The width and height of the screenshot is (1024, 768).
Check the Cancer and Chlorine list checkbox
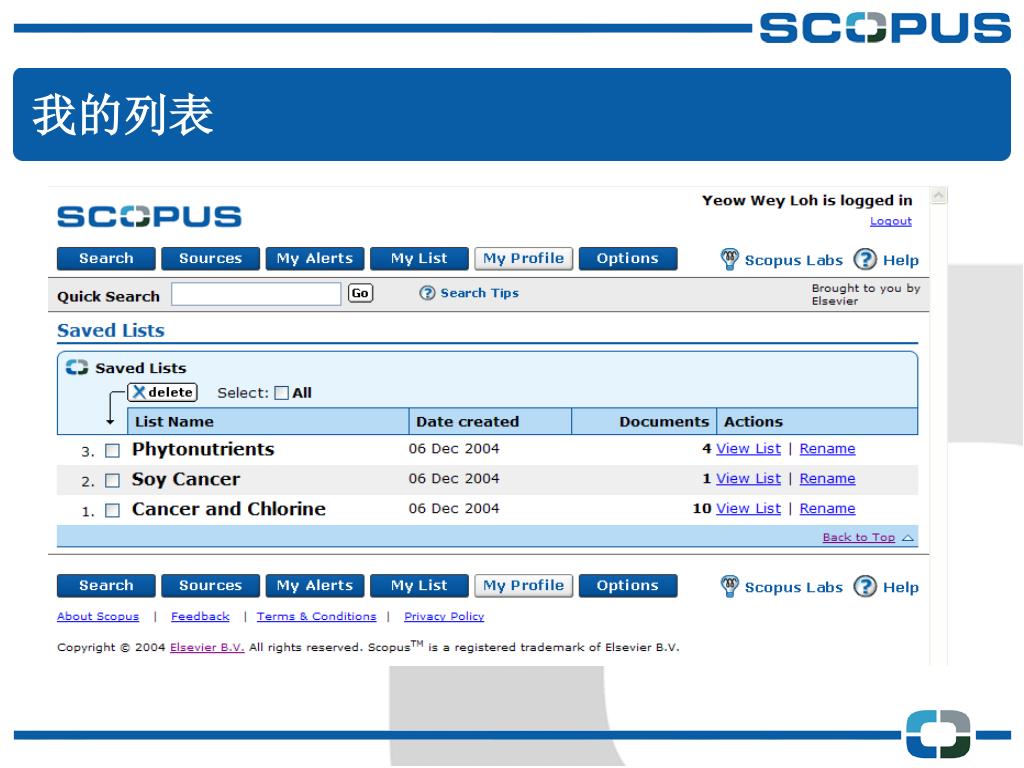pyautogui.click(x=112, y=511)
